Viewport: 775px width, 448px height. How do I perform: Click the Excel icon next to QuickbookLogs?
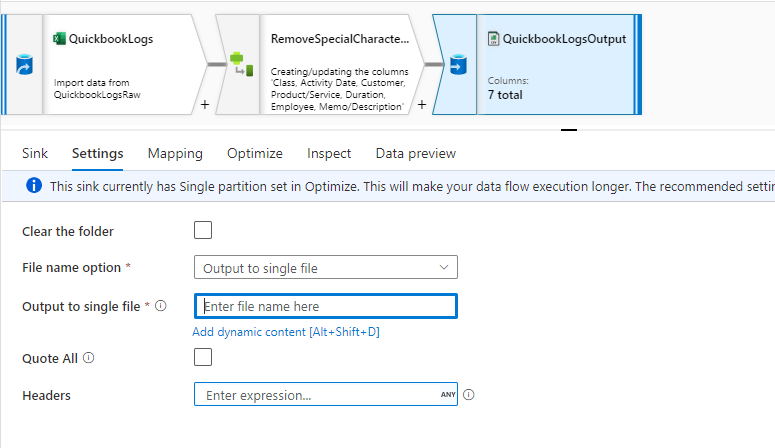tap(59, 39)
